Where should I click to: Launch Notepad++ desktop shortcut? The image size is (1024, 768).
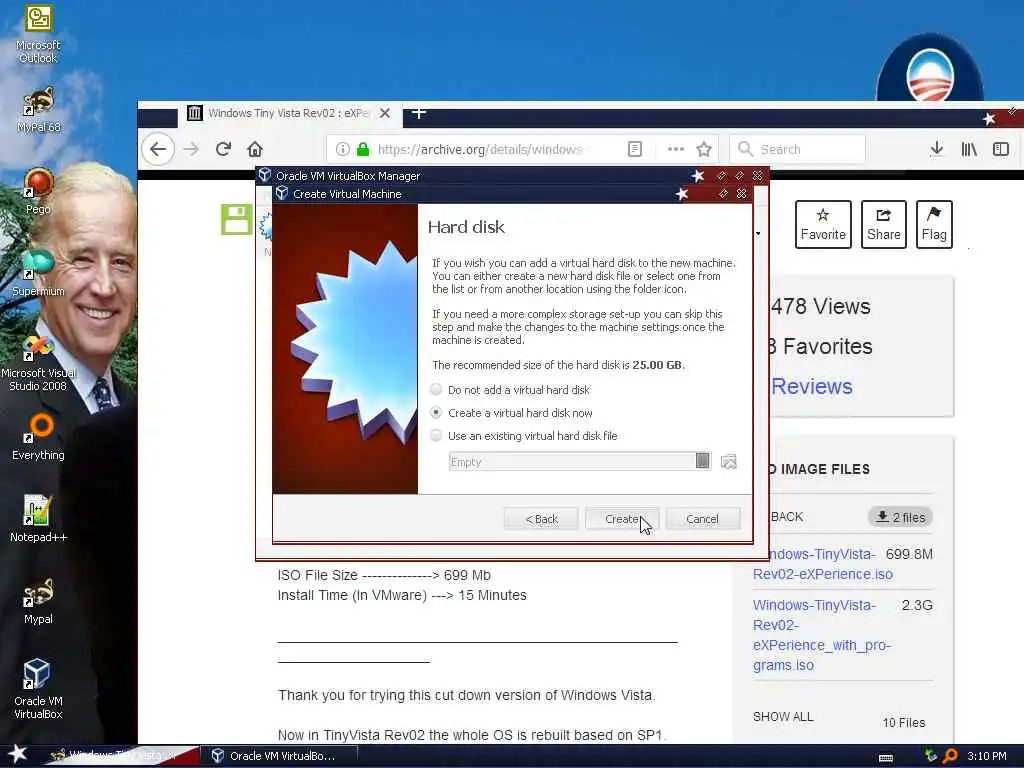click(38, 519)
